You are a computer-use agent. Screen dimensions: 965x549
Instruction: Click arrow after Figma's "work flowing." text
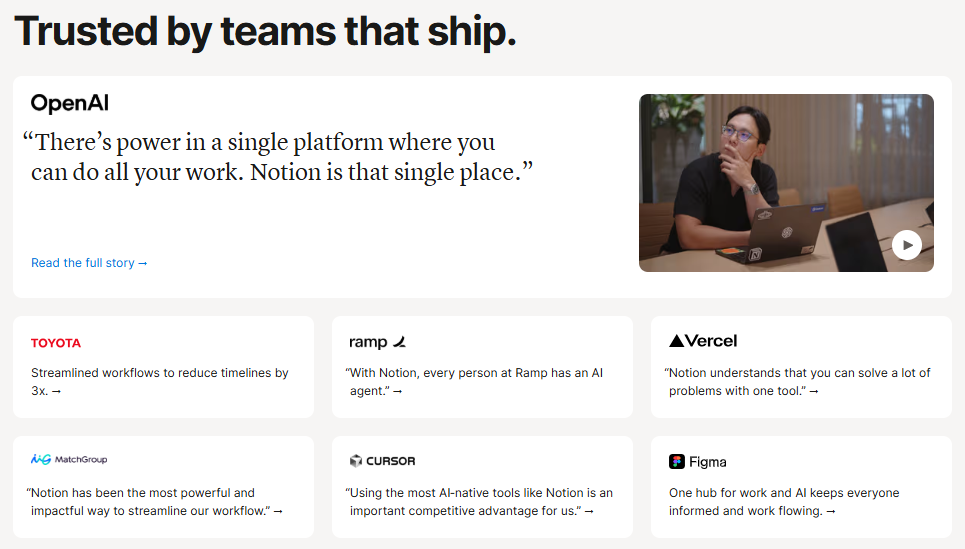point(831,512)
